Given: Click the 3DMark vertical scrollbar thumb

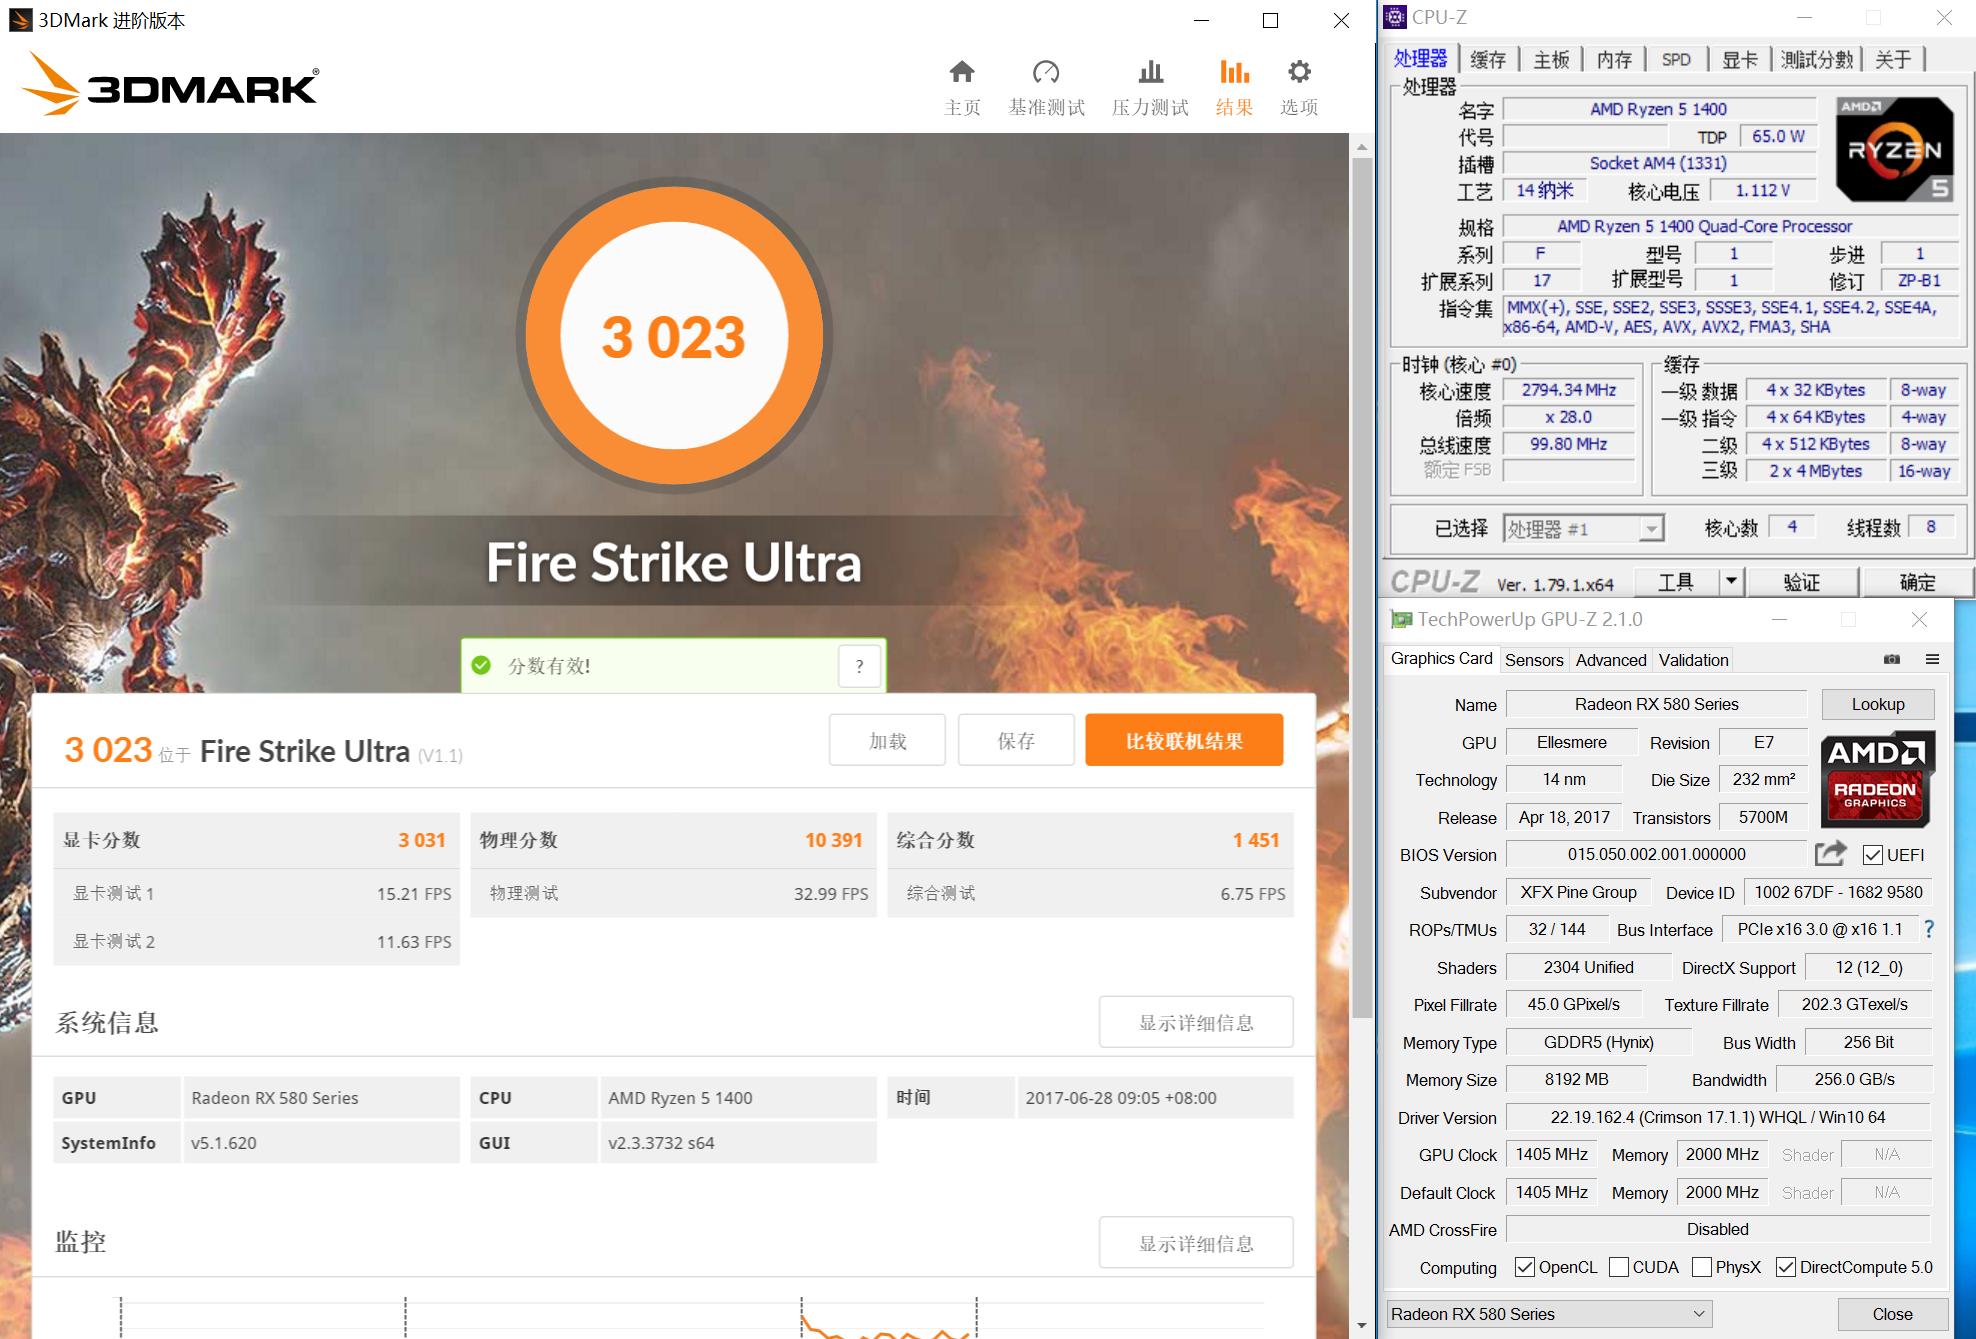Looking at the screenshot, I should 1361,588.
